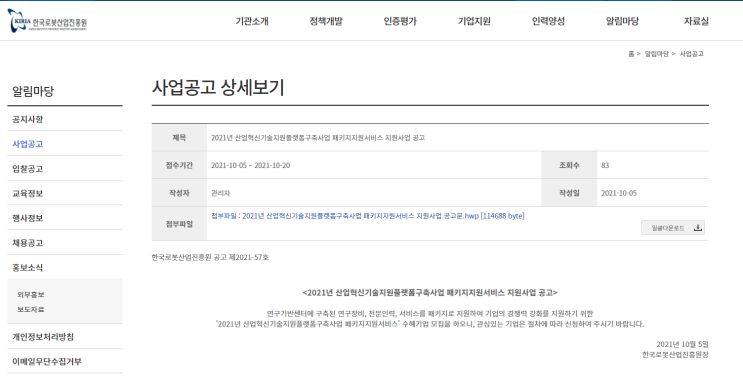Click 홈 in the breadcrumb

pos(631,54)
